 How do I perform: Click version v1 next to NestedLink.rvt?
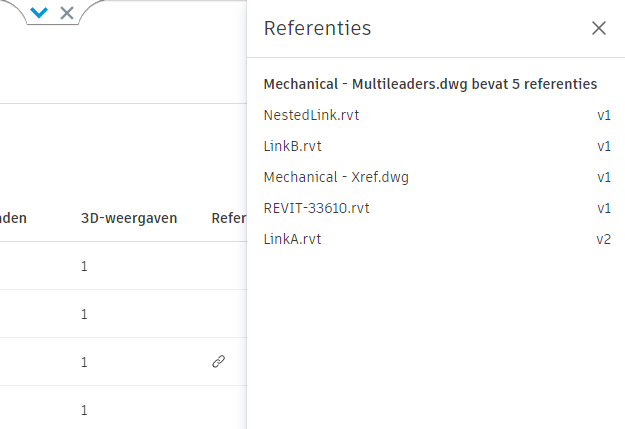click(604, 115)
